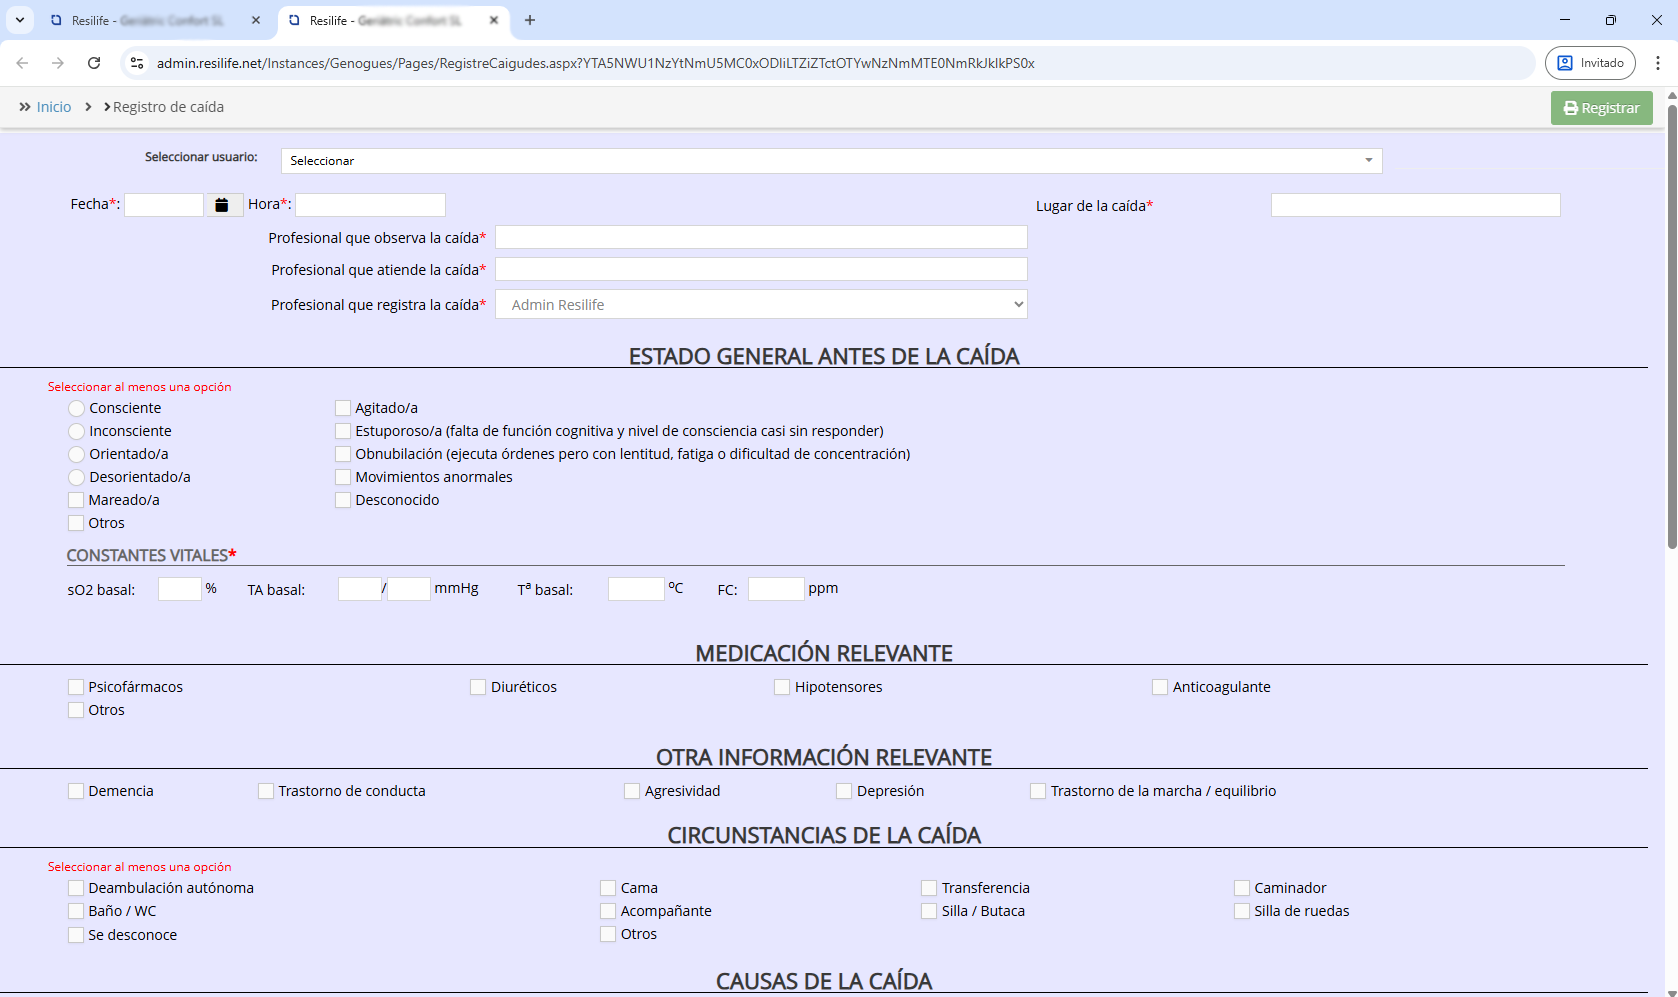Image resolution: width=1678 pixels, height=997 pixels.
Task: Click the first TA basal field
Action: pos(359,589)
